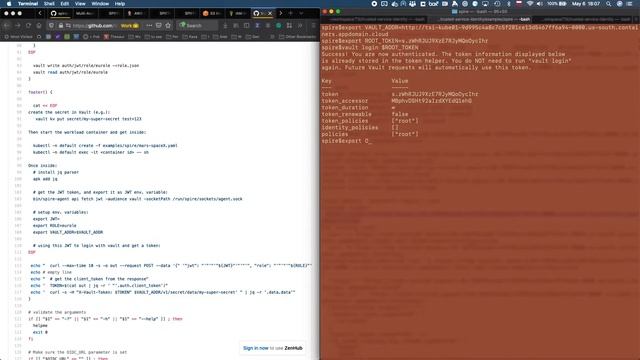
Task: Click the Siri icon in menu bar
Action: coord(619,4)
